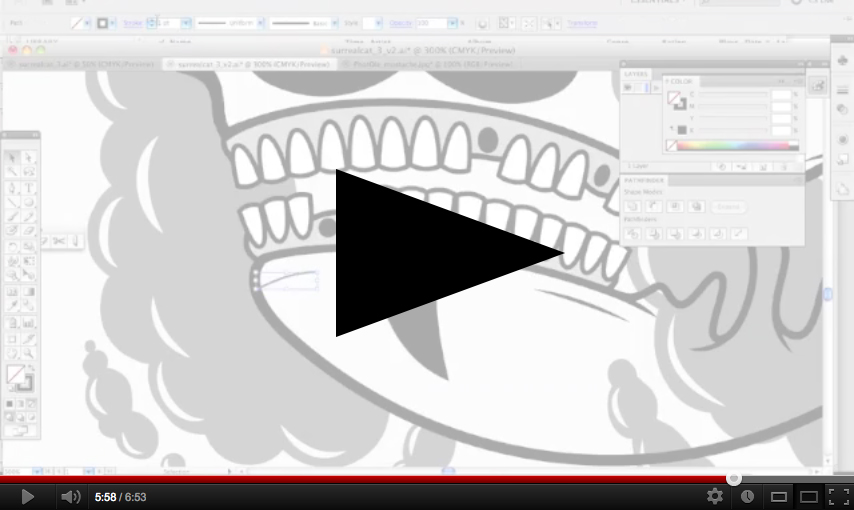Open the stroke color dropdown in control bar
Viewport: 854px width, 510px height.
coord(112,23)
